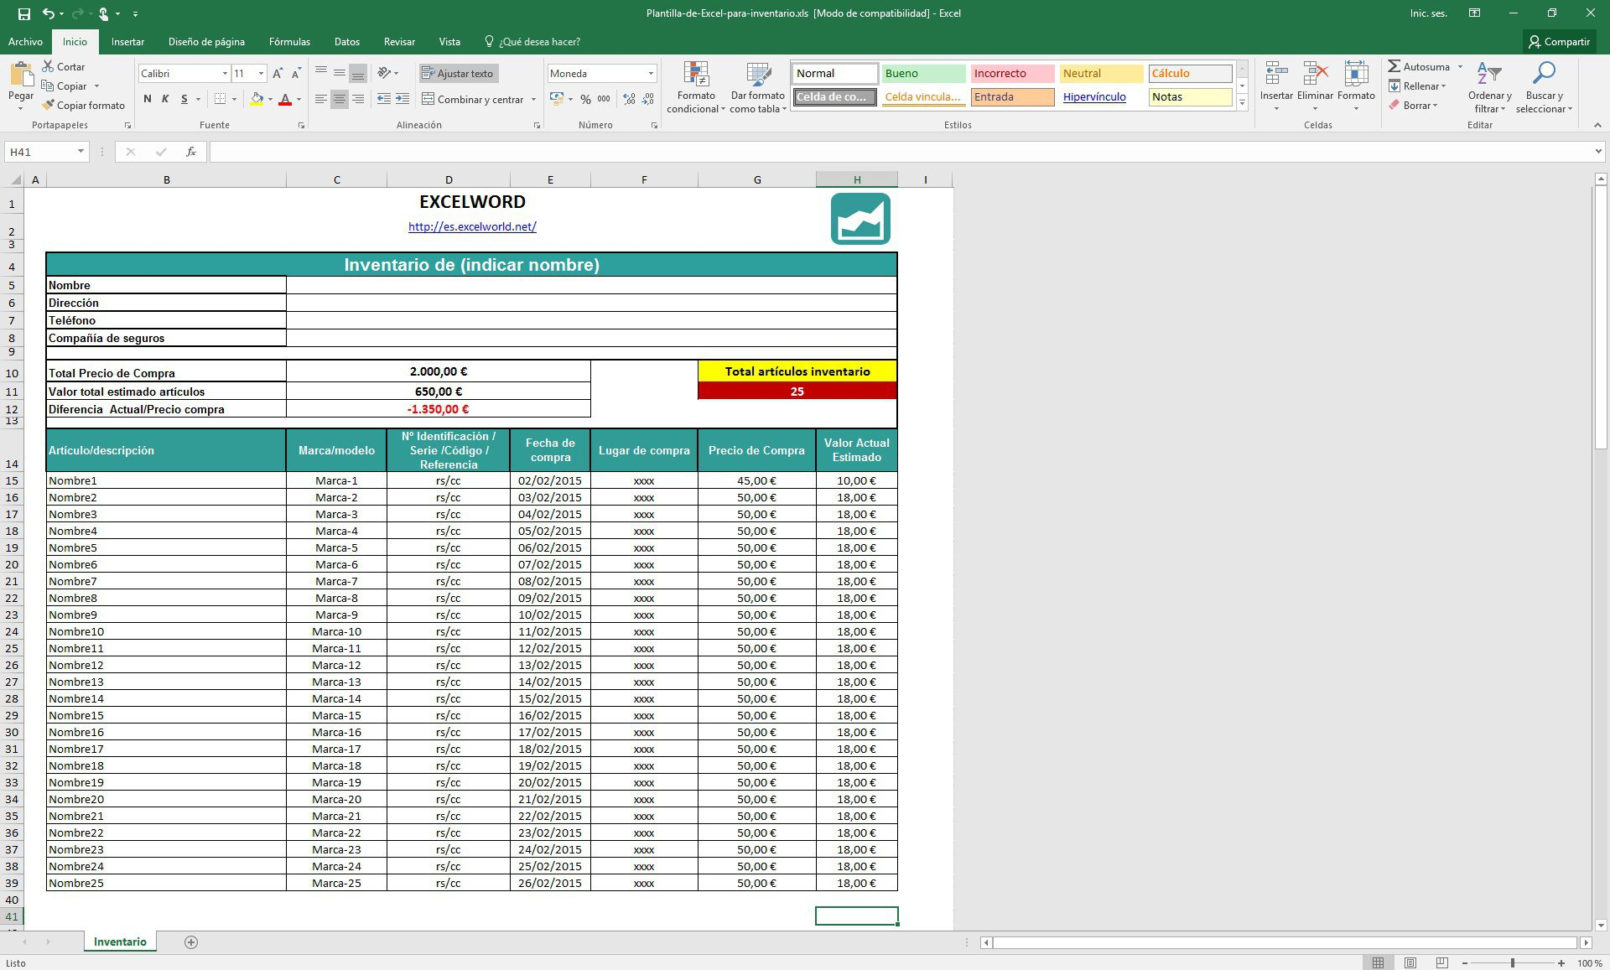Open the Datos ribbon tab

coord(347,41)
